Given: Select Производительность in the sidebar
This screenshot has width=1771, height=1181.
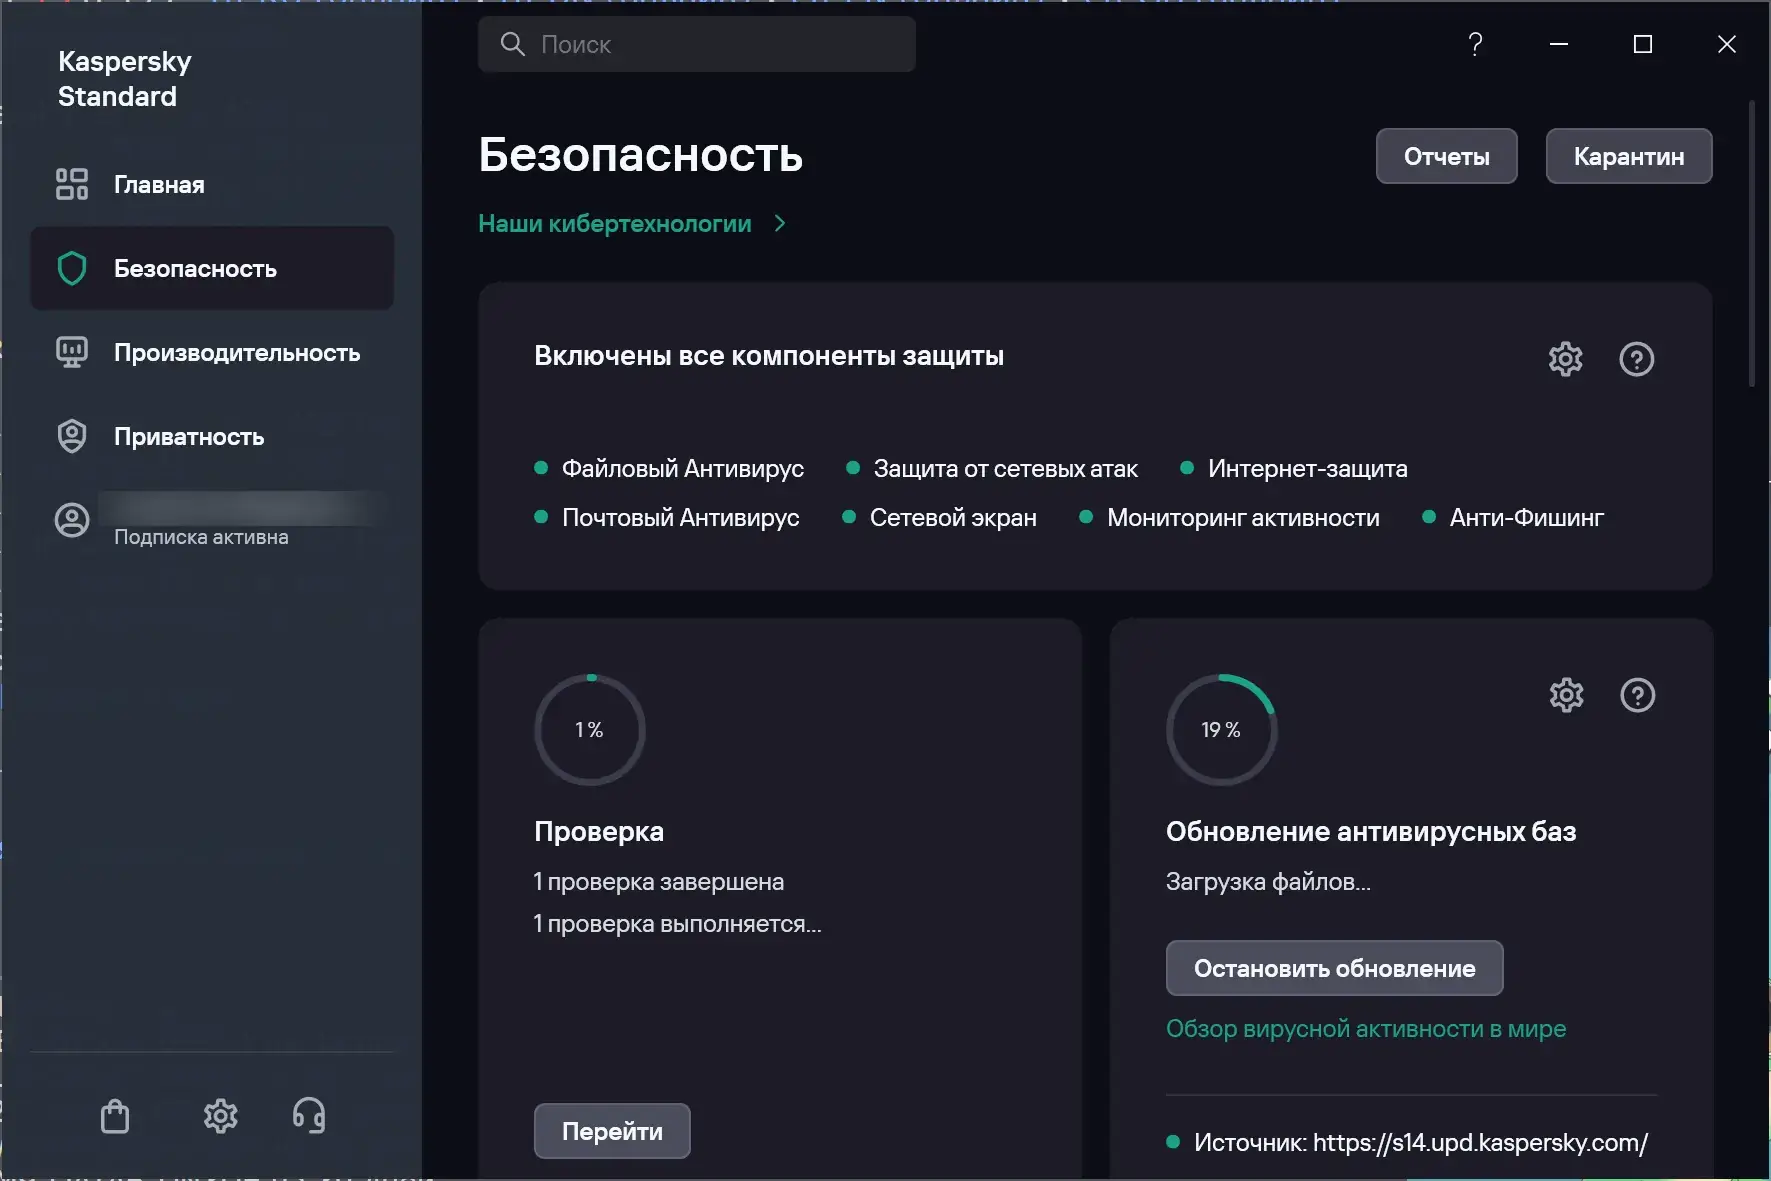Looking at the screenshot, I should point(236,353).
